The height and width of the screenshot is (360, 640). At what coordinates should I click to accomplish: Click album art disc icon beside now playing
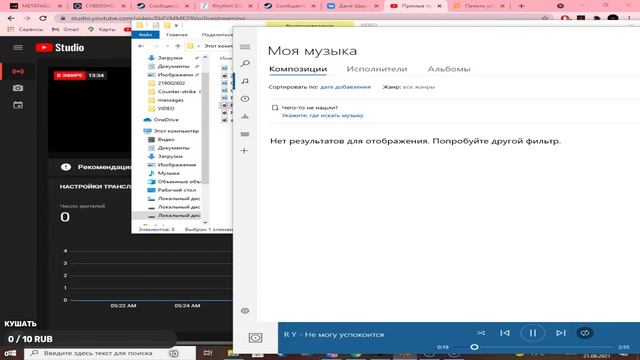[x=256, y=338]
